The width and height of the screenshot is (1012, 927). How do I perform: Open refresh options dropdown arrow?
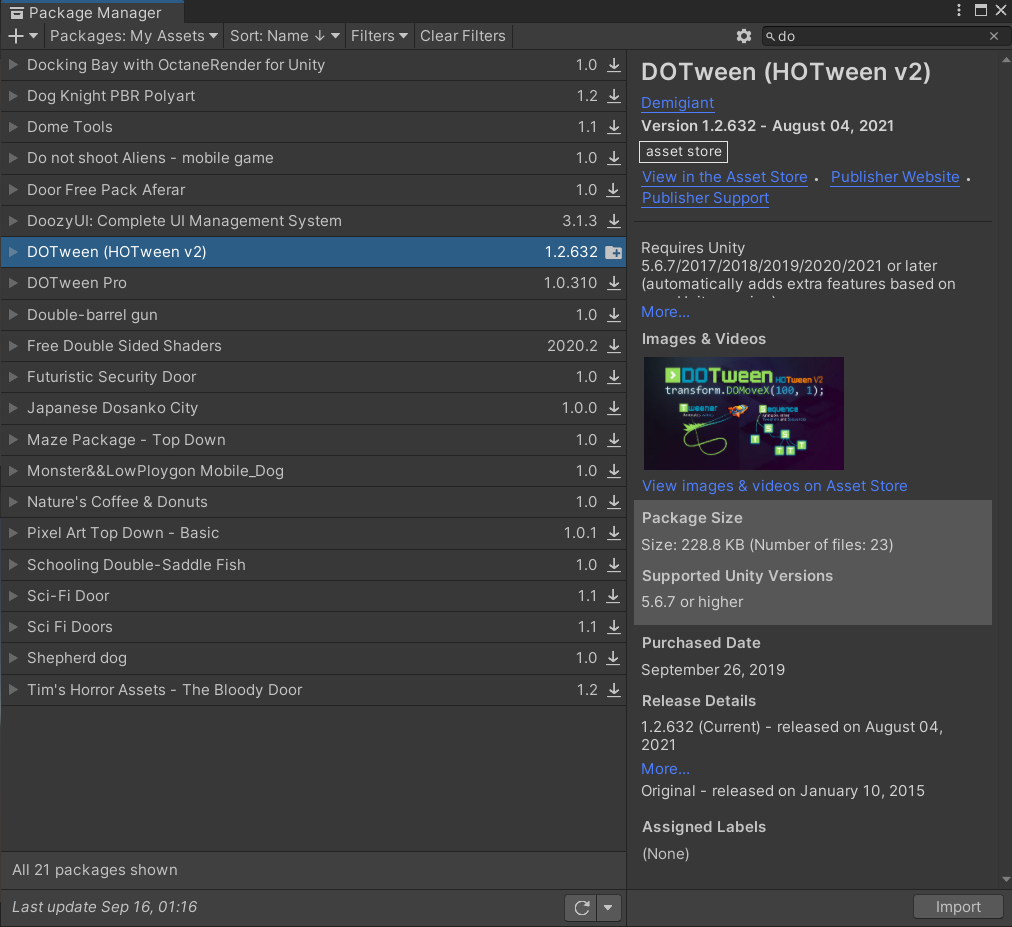click(608, 908)
